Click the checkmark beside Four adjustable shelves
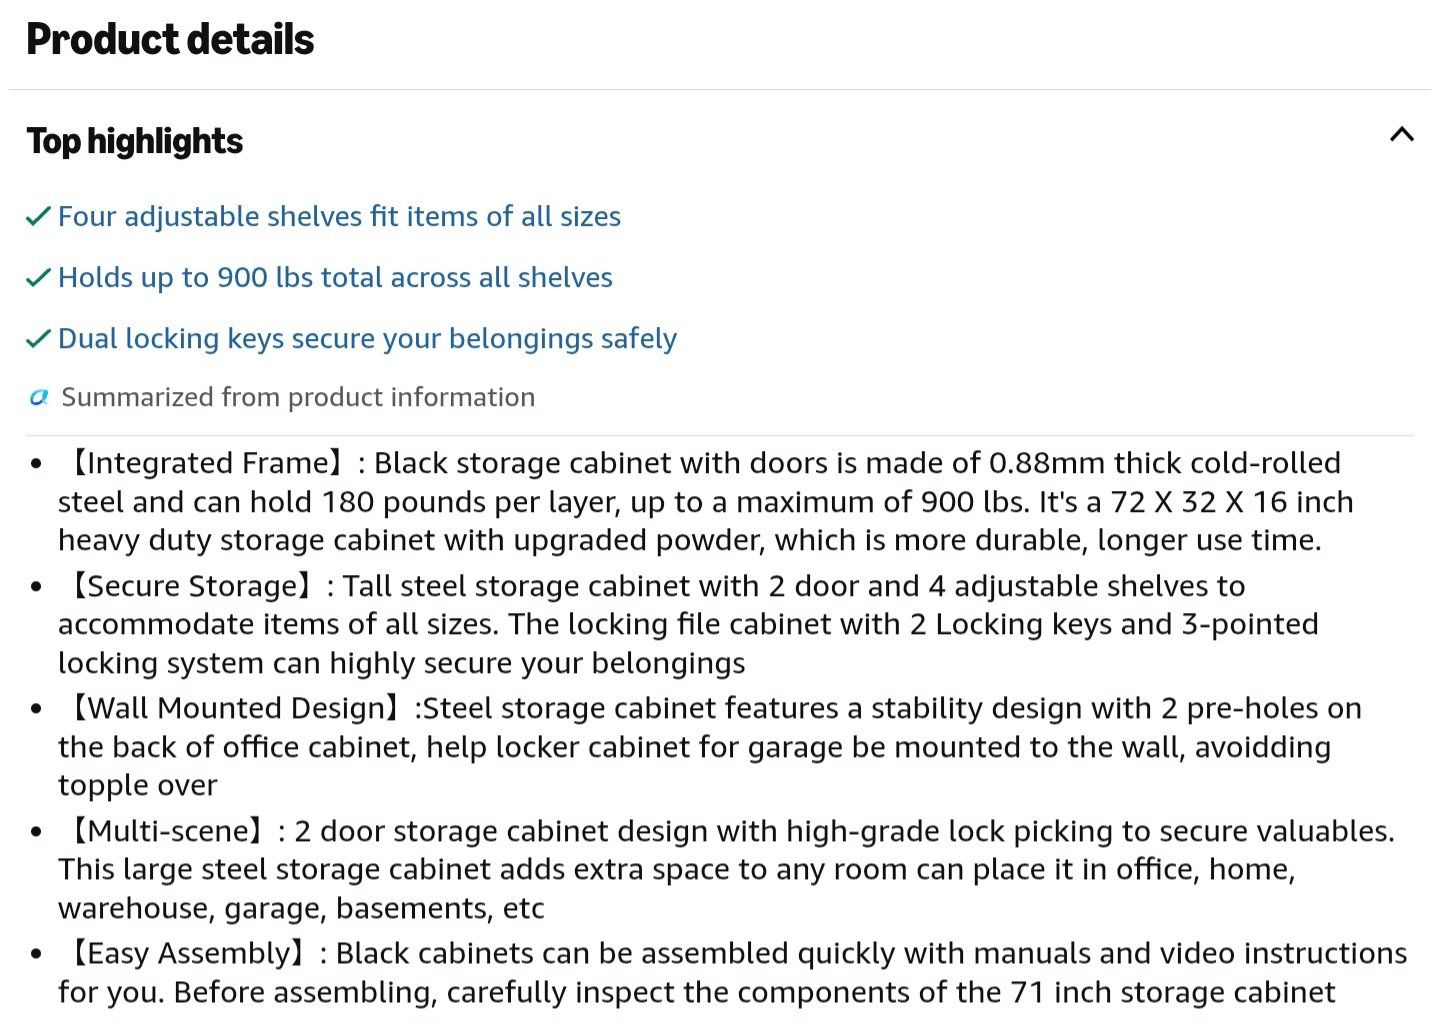 pyautogui.click(x=38, y=216)
